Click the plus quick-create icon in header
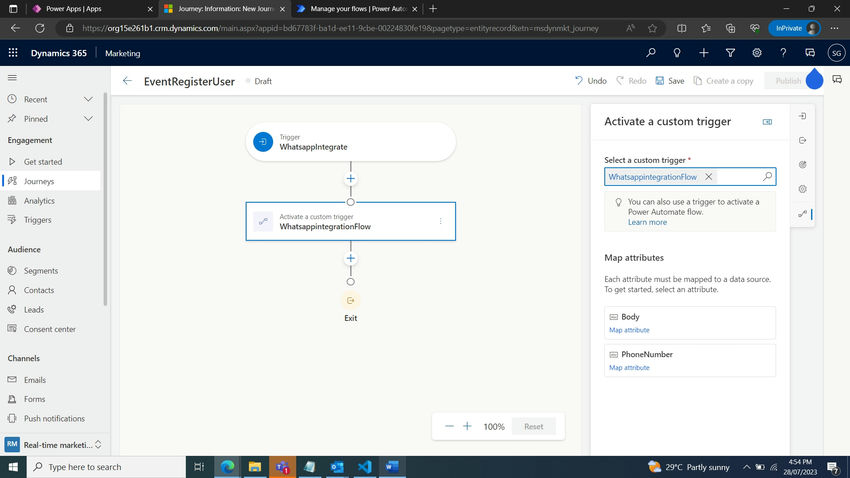This screenshot has width=850, height=478. (x=704, y=53)
